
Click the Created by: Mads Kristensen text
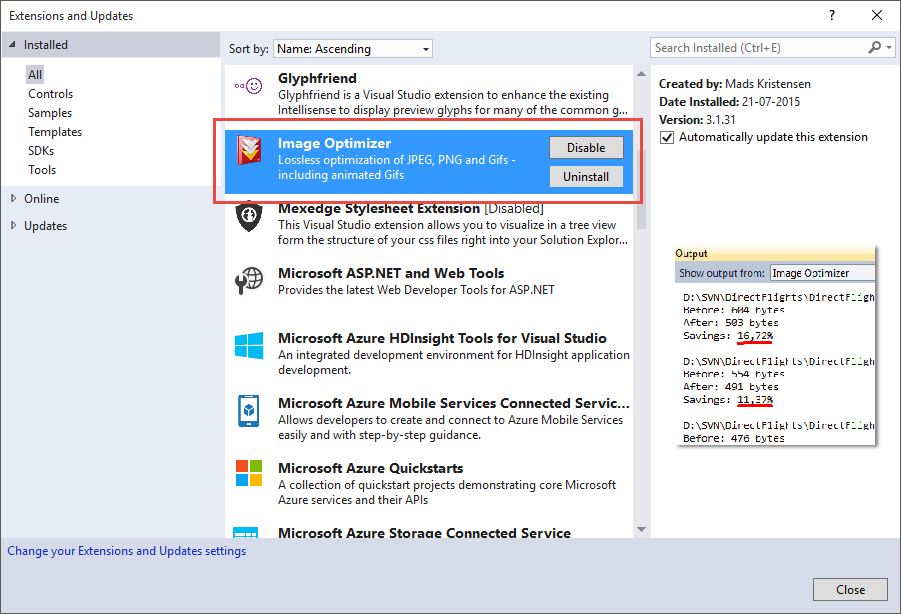click(x=734, y=84)
